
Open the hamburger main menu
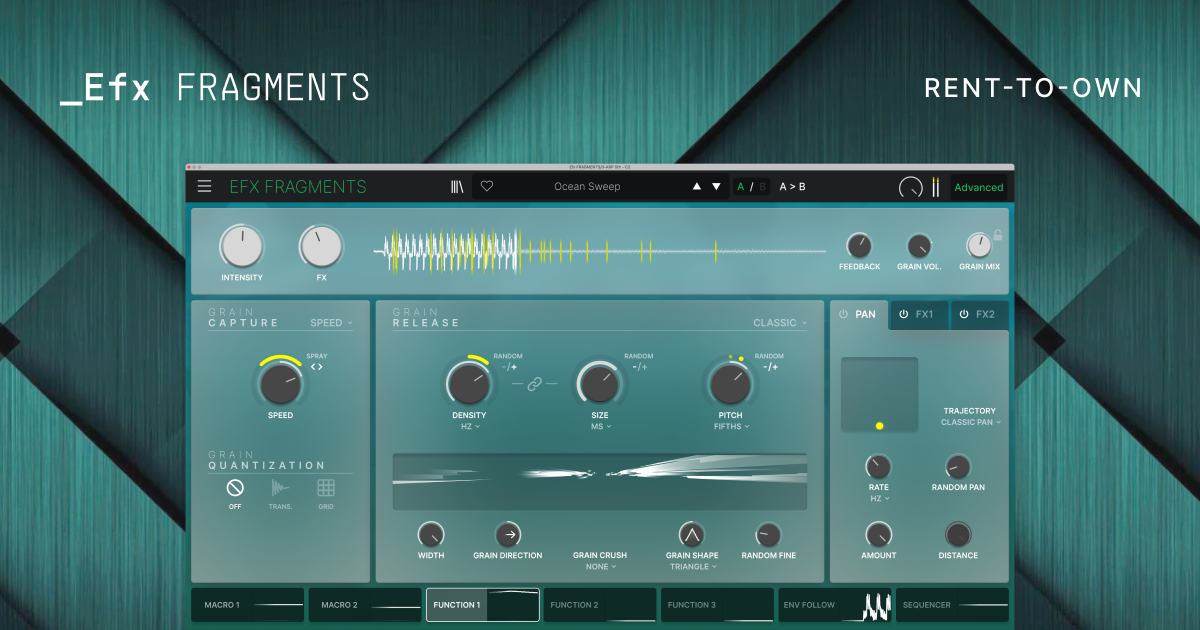(x=204, y=186)
